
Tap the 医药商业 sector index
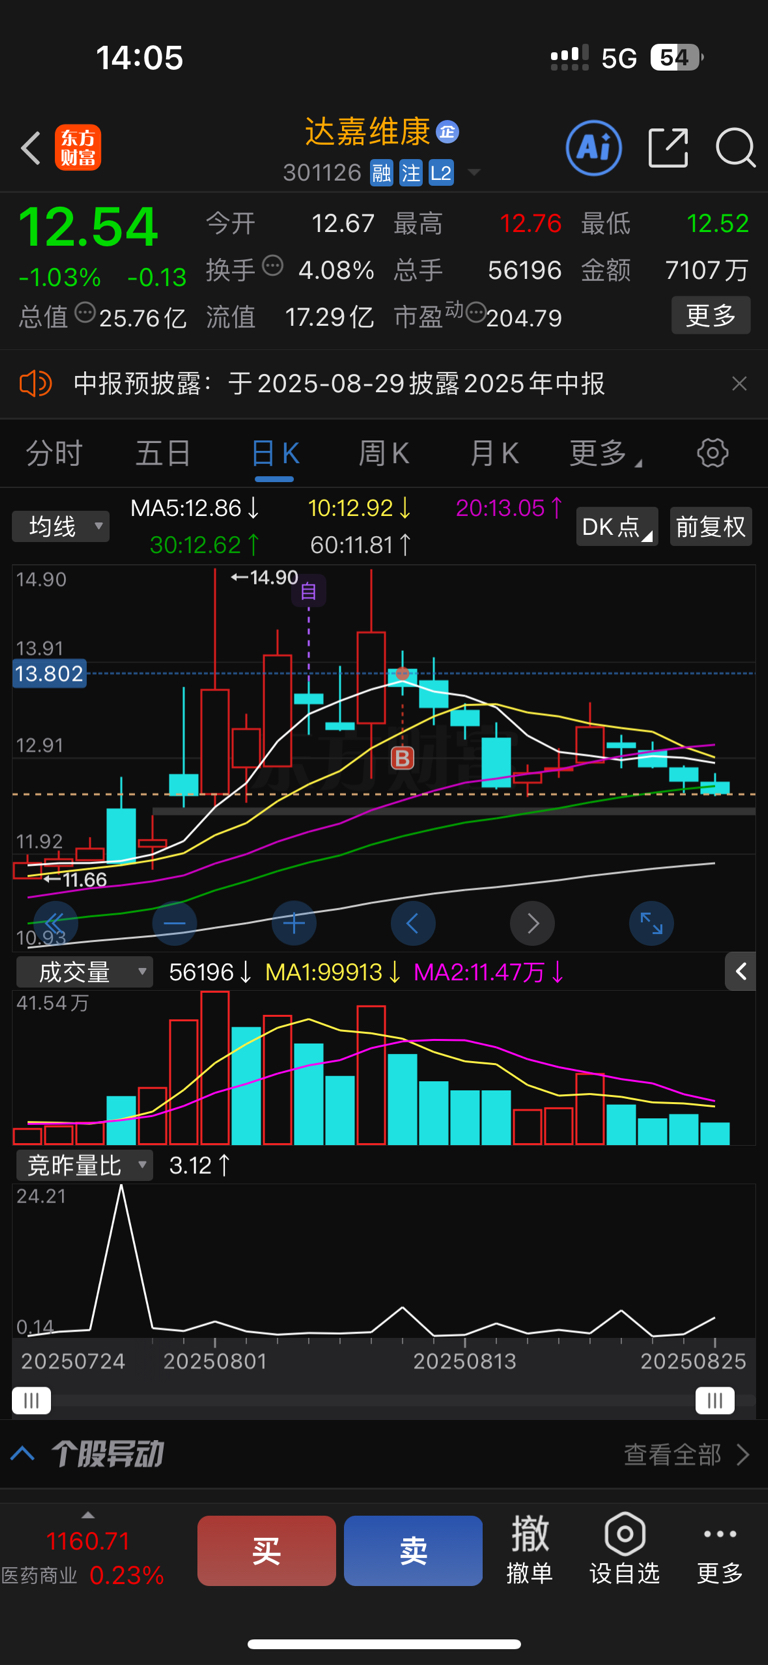pos(83,1558)
